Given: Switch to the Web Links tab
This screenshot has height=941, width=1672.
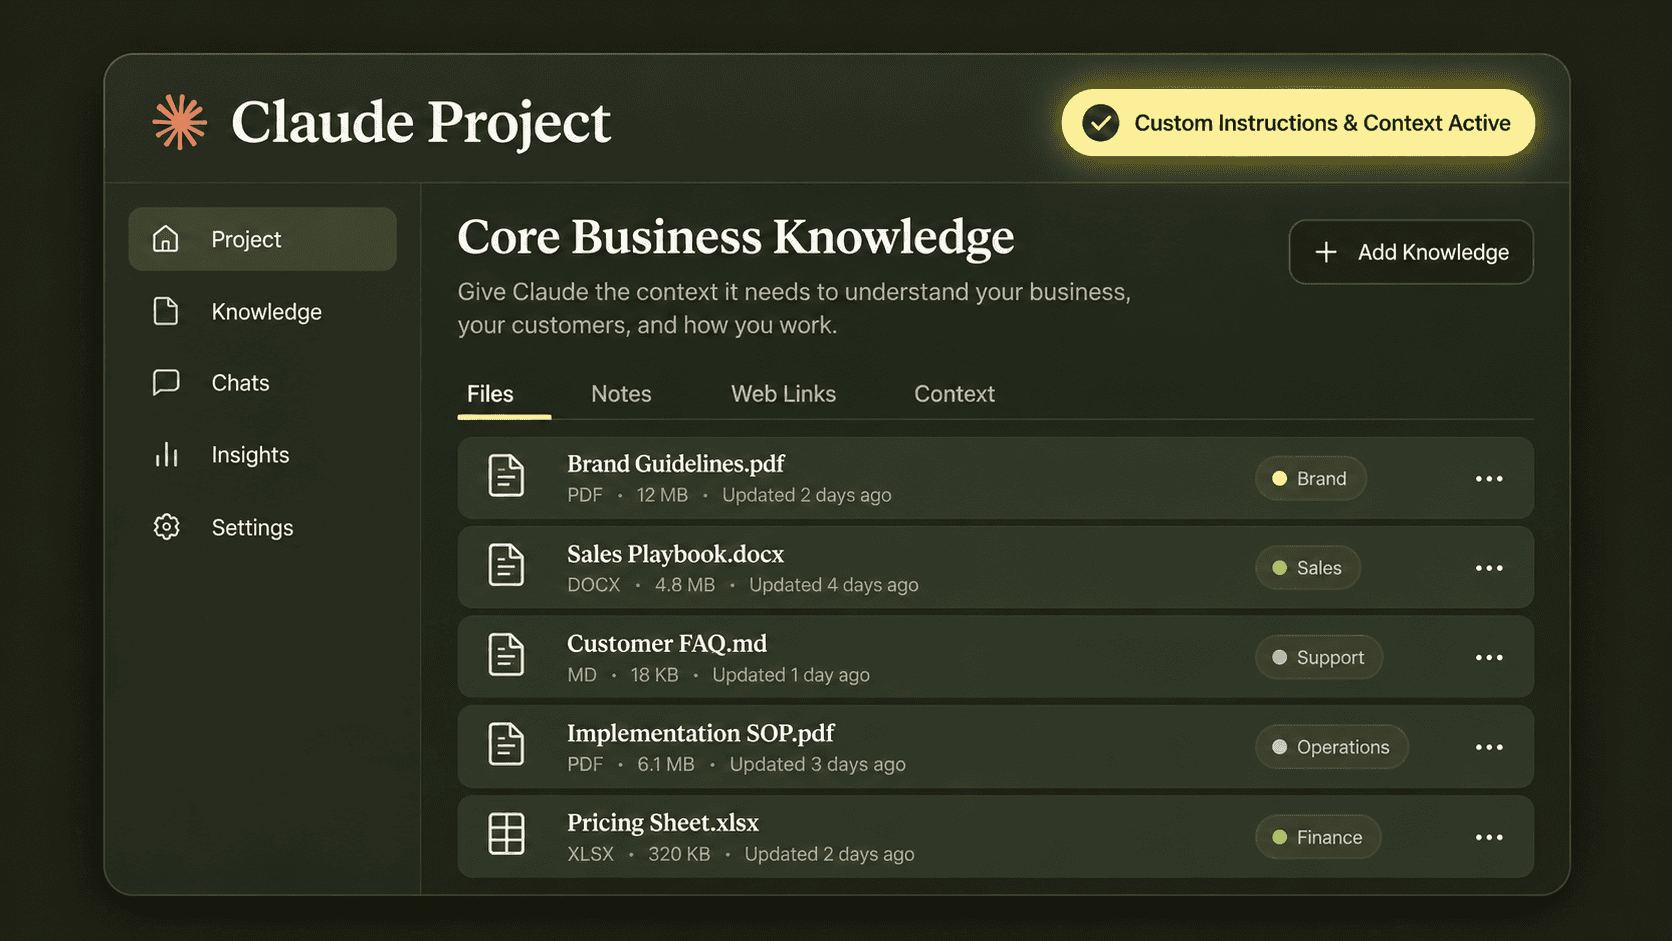Looking at the screenshot, I should point(783,394).
